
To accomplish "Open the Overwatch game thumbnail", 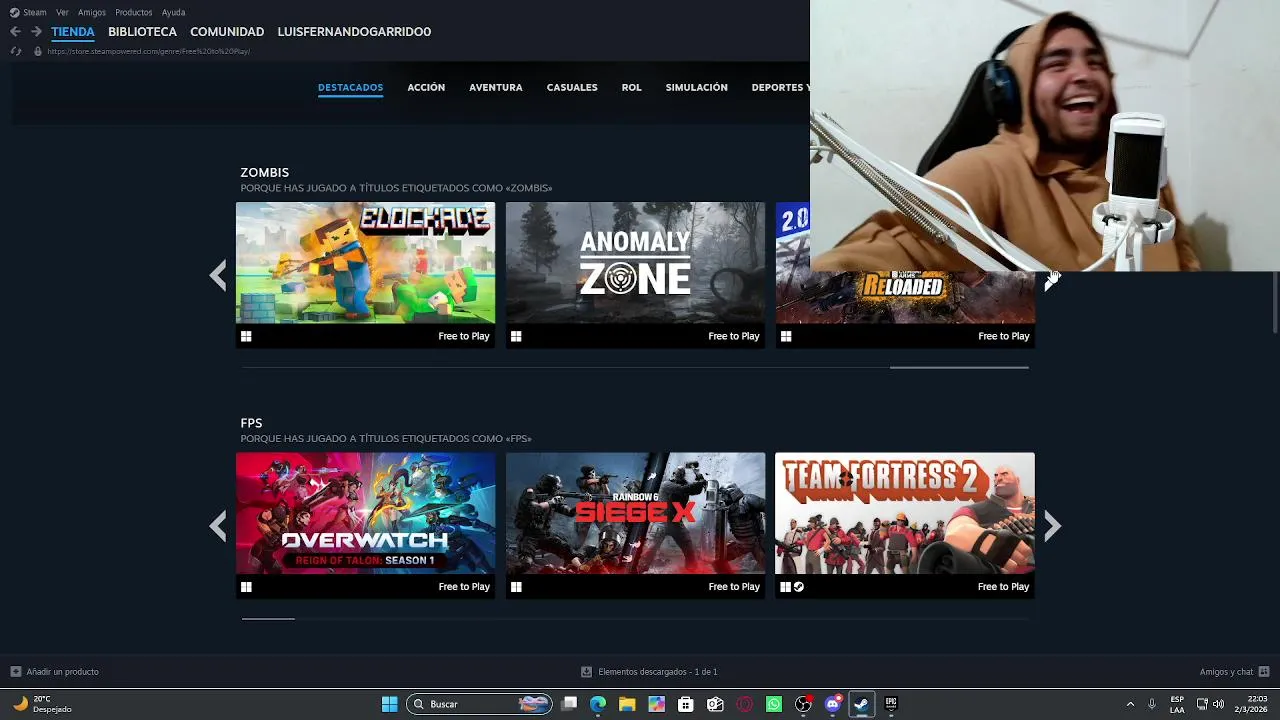I will pyautogui.click(x=365, y=513).
